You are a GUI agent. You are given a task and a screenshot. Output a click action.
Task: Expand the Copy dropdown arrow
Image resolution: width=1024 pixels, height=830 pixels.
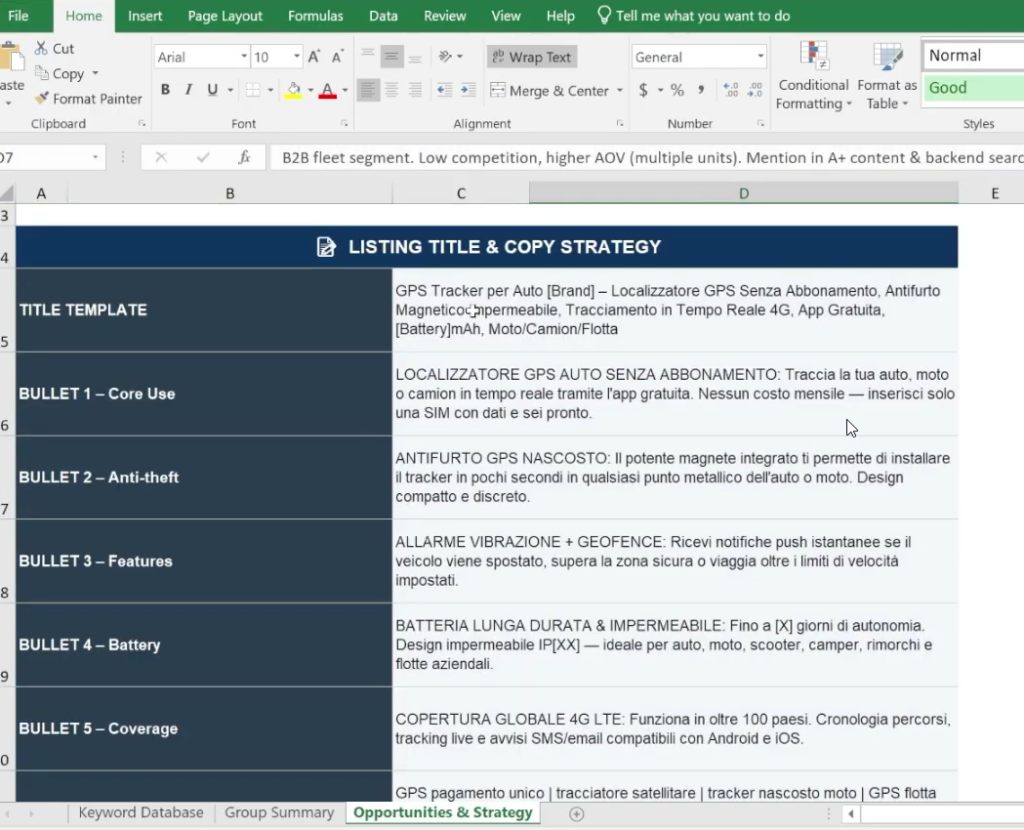[95, 73]
